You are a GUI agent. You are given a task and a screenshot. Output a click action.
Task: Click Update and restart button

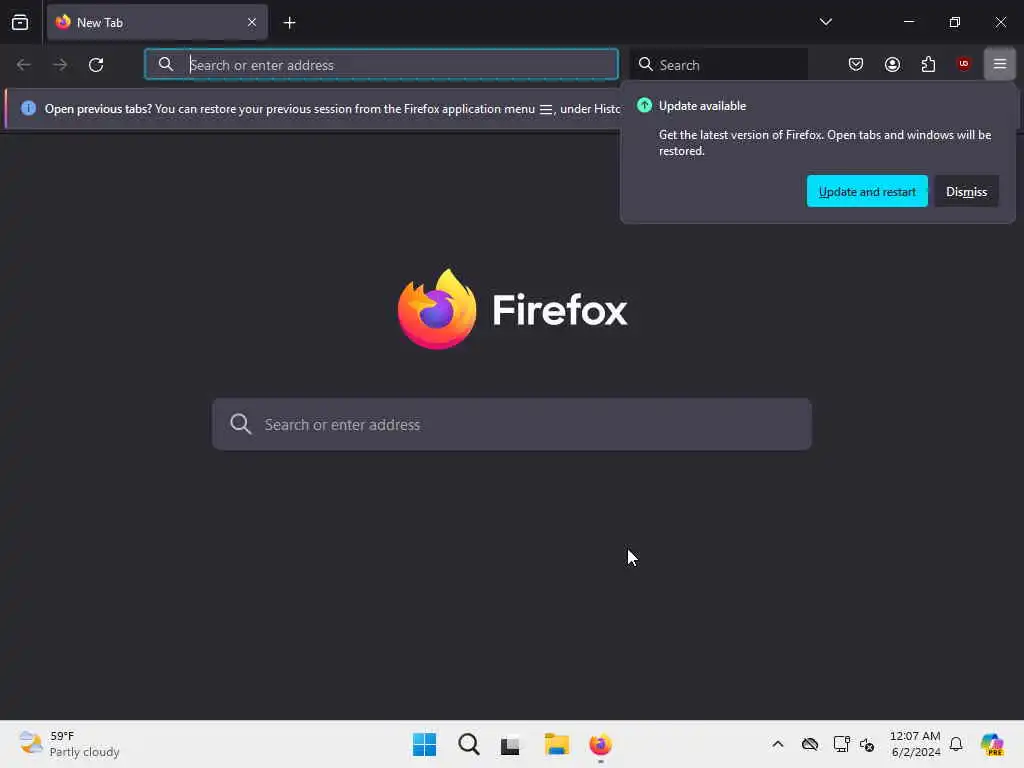[867, 191]
